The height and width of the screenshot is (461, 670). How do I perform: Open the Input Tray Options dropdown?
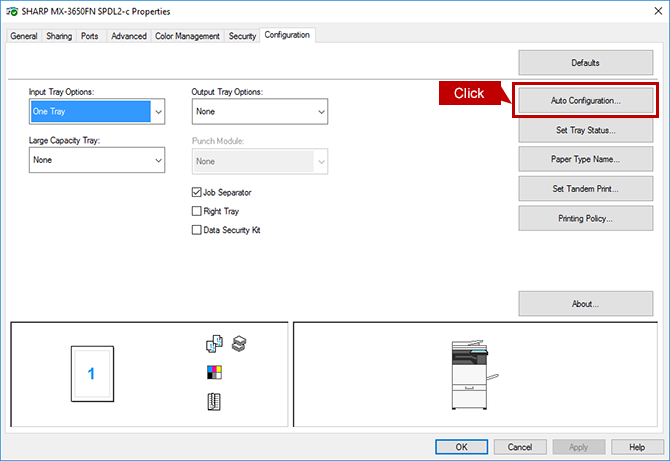click(x=97, y=112)
